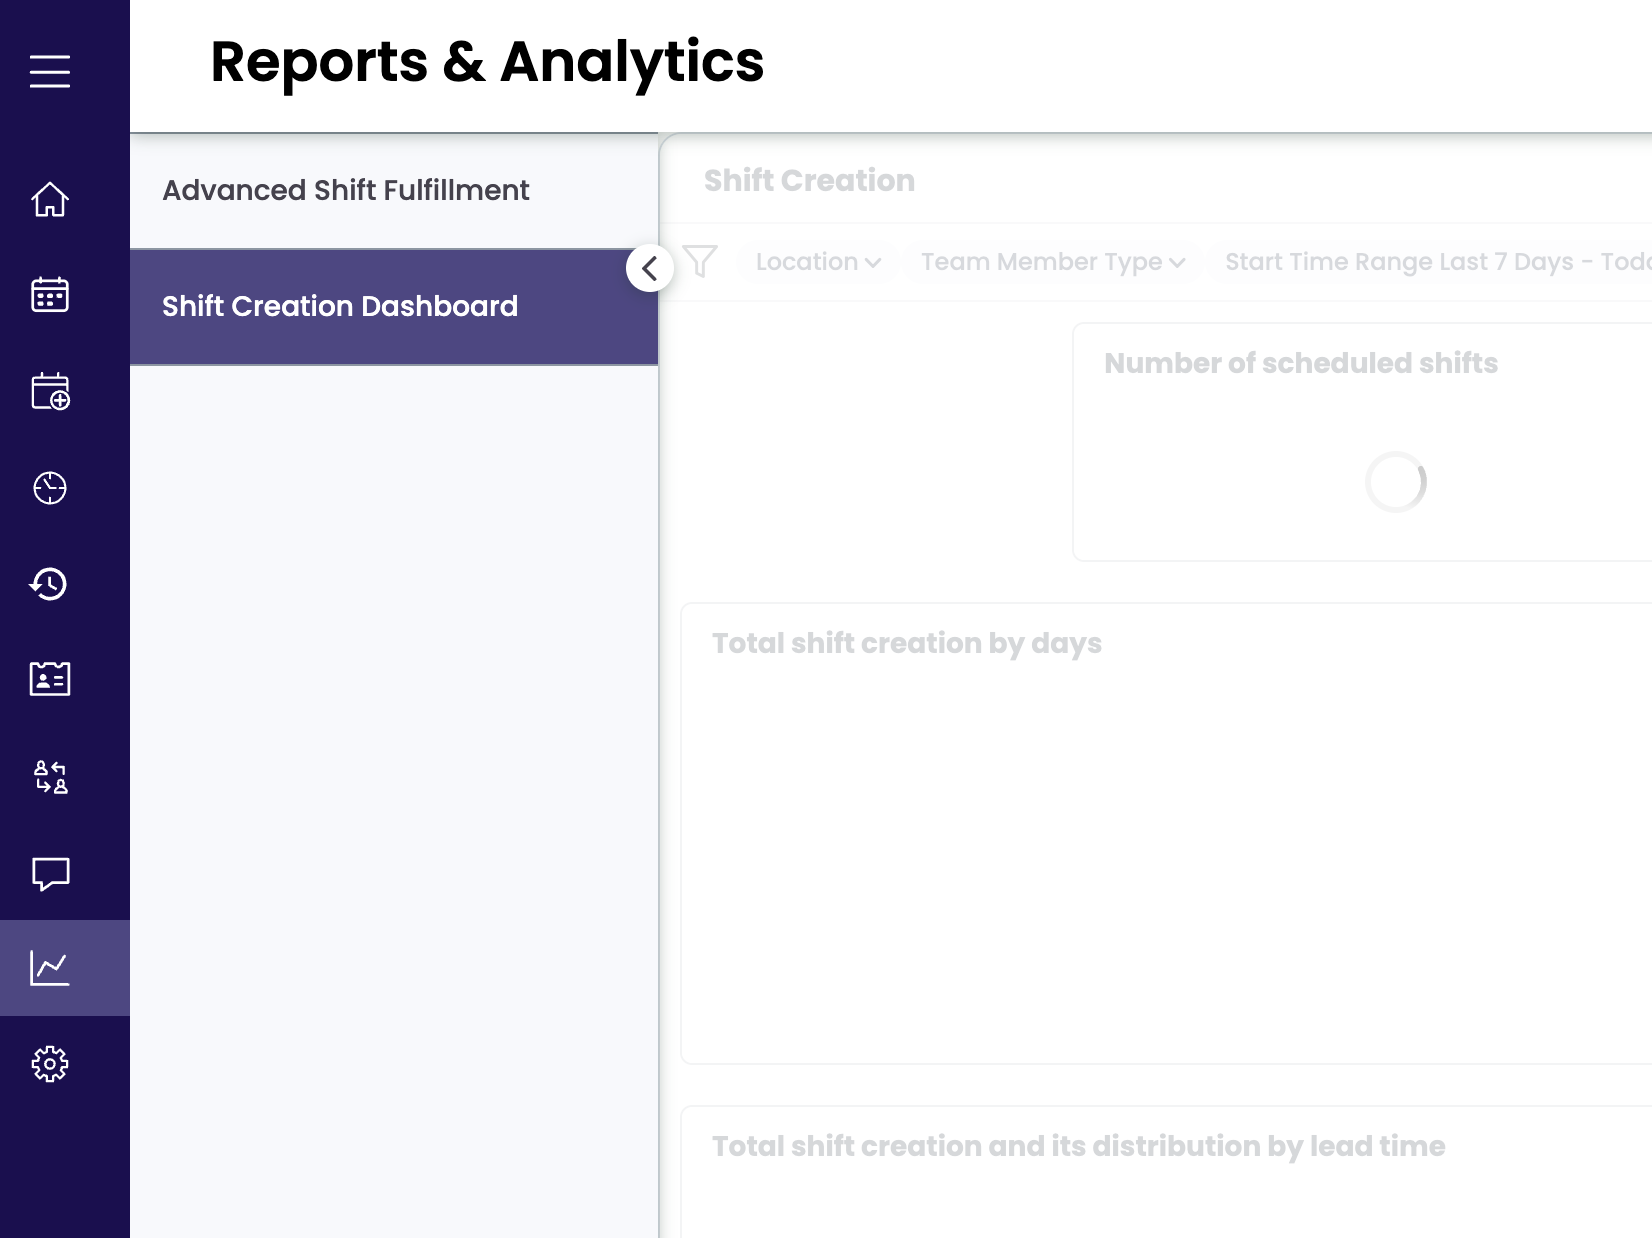Open the hamburger menu
Screen dimensions: 1652x1238
[x=50, y=72]
